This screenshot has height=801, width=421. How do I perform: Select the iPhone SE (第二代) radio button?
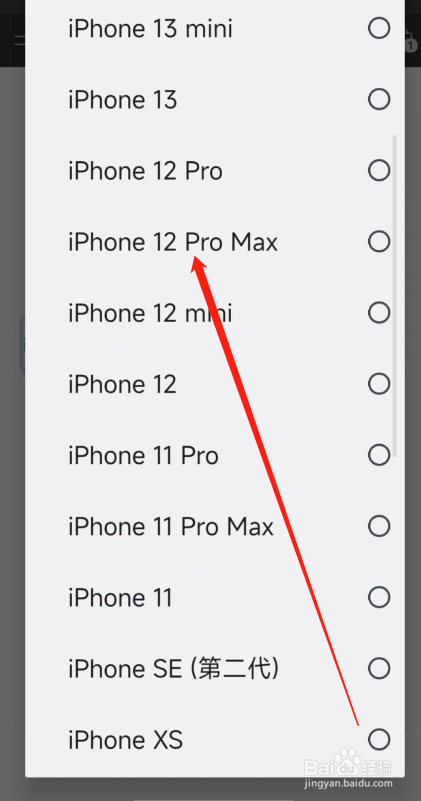[x=379, y=668]
